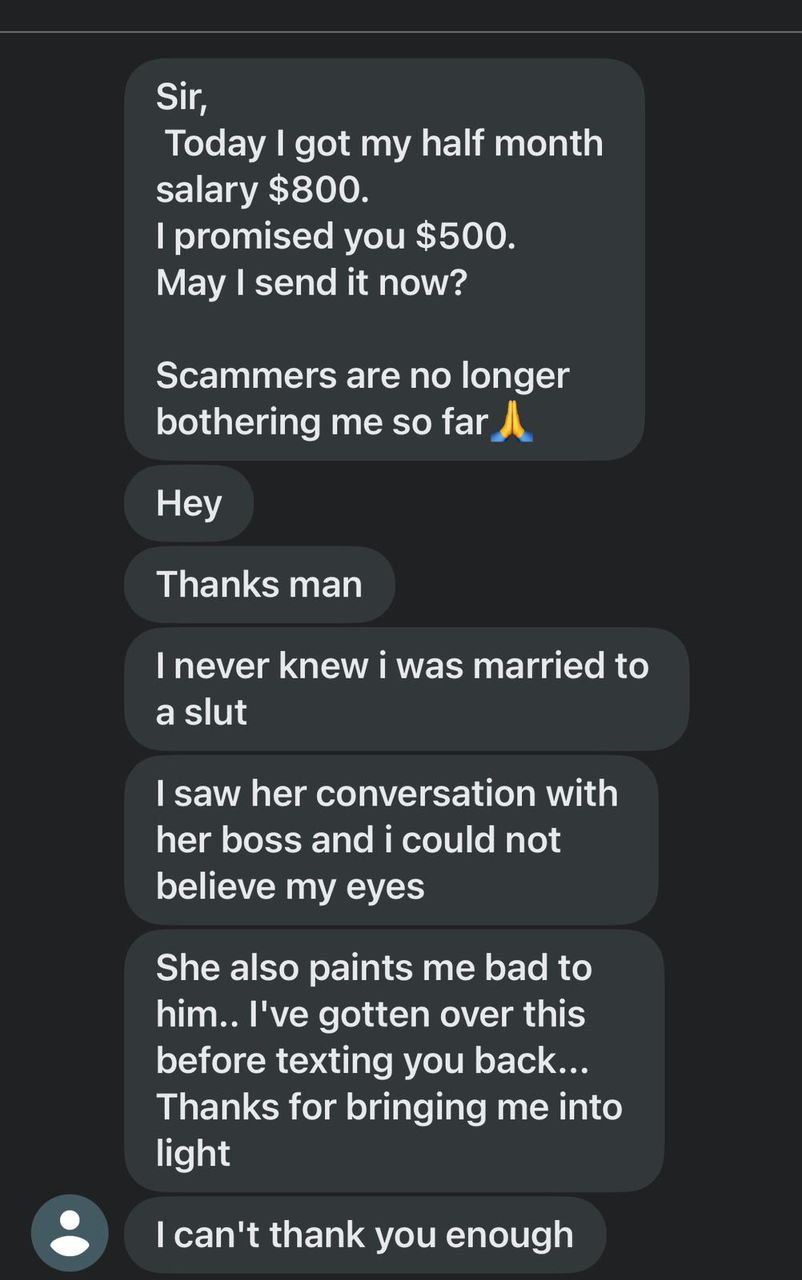Click the "her boss and i could not" line
Image resolution: width=802 pixels, height=1280 pixels.
[358, 840]
